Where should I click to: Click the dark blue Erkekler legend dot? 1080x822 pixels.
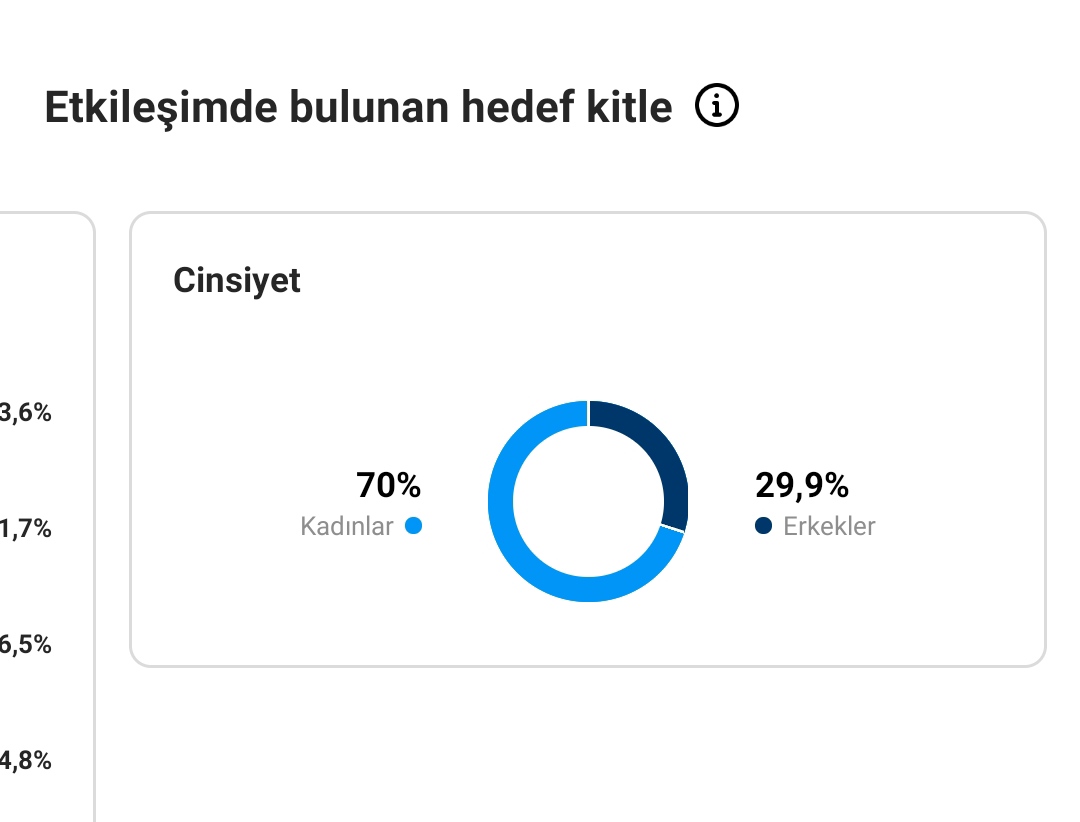[x=763, y=526]
